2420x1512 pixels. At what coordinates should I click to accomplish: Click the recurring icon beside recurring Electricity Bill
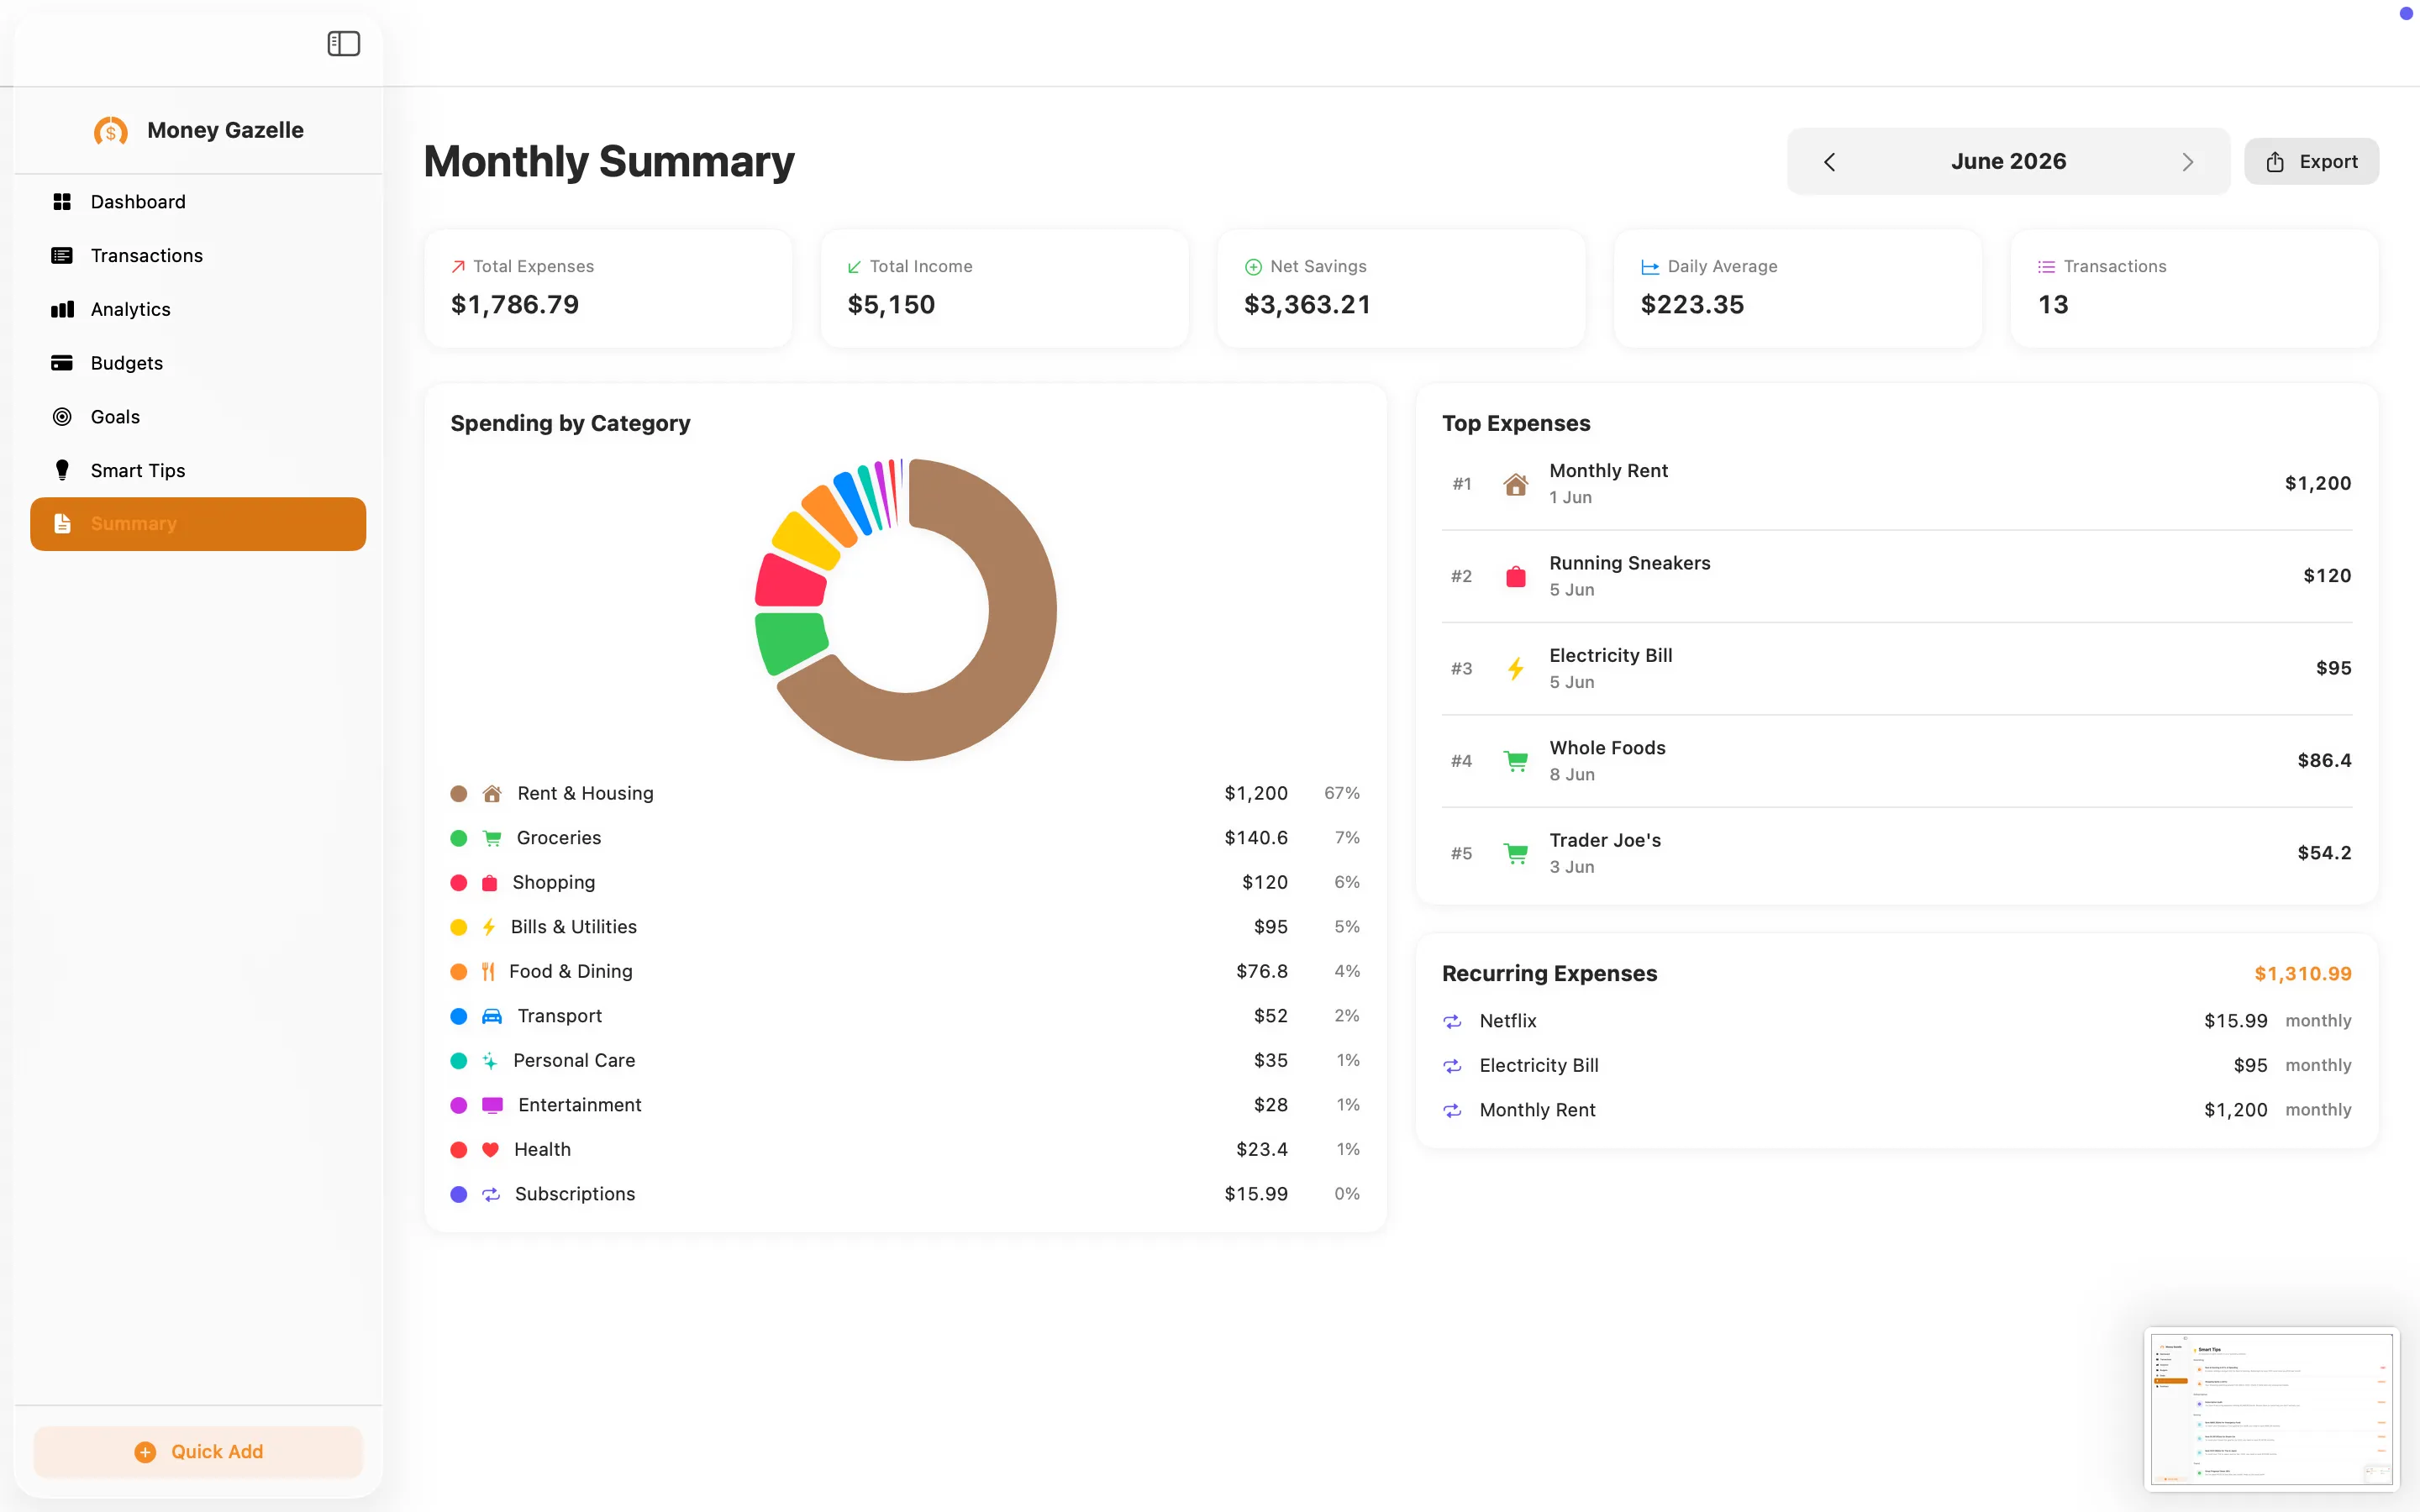(1453, 1066)
